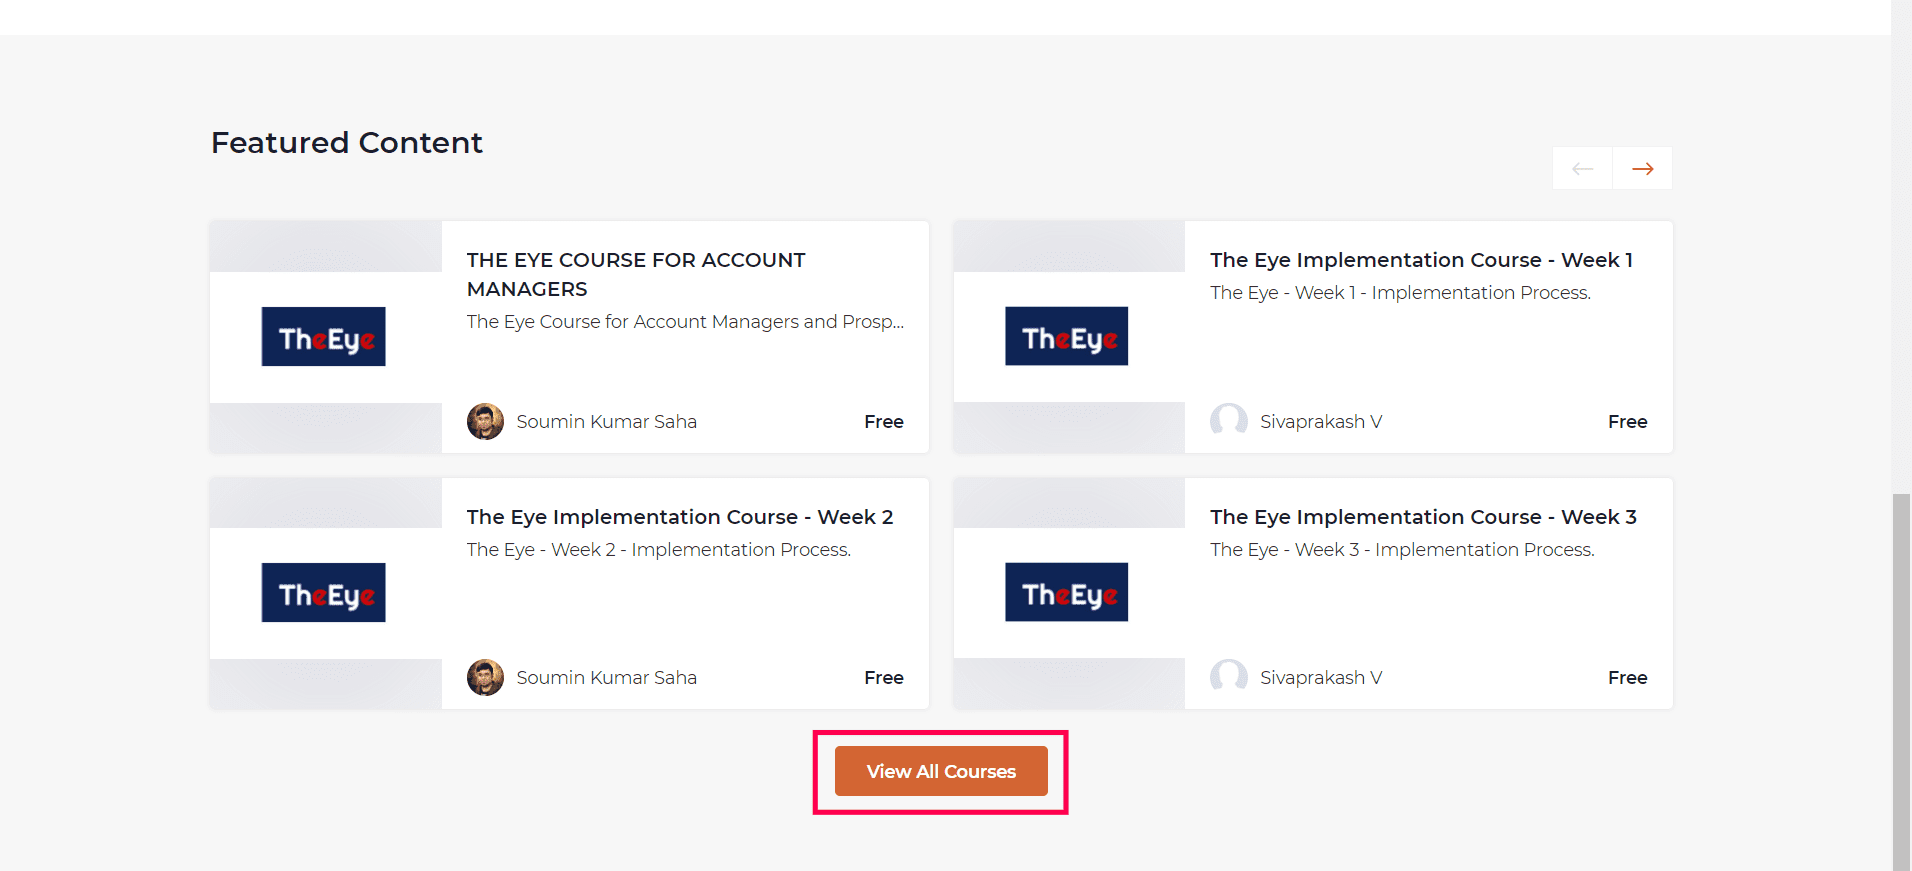The width and height of the screenshot is (1912, 871).
Task: Open The Eye Implementation Course - Week 1 title
Action: point(1421,260)
